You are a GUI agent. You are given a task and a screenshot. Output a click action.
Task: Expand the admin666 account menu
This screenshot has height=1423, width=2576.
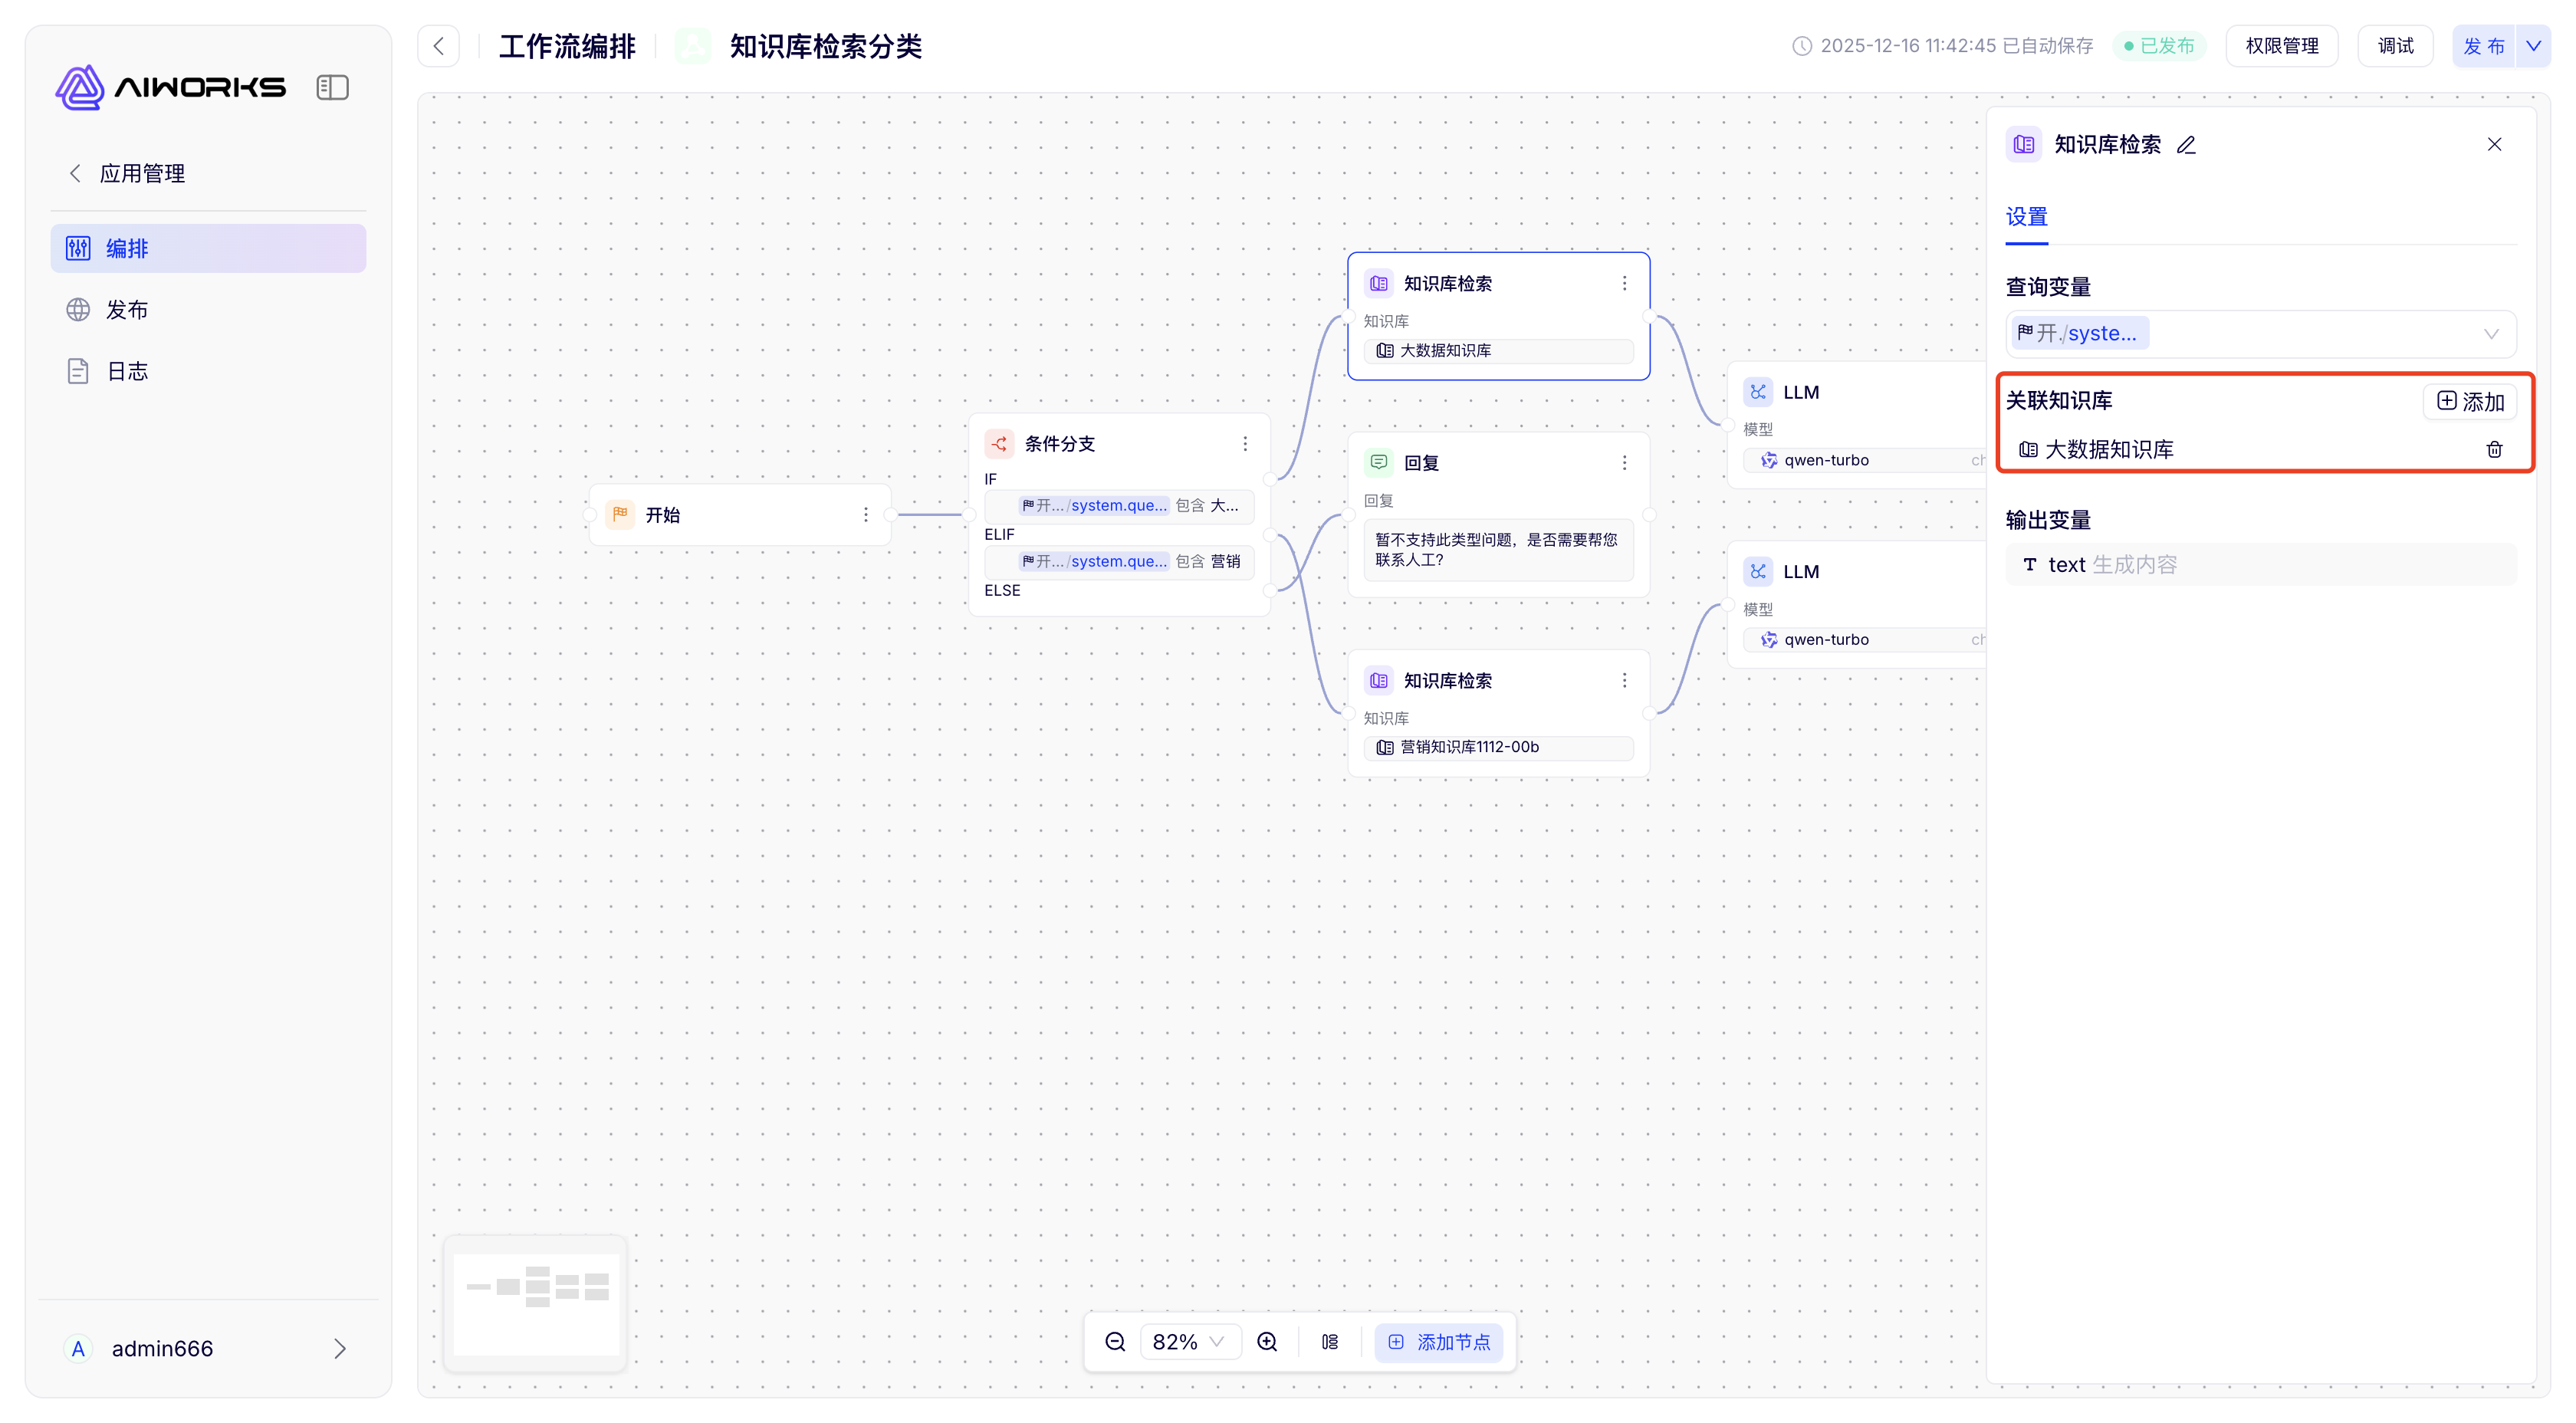[339, 1349]
